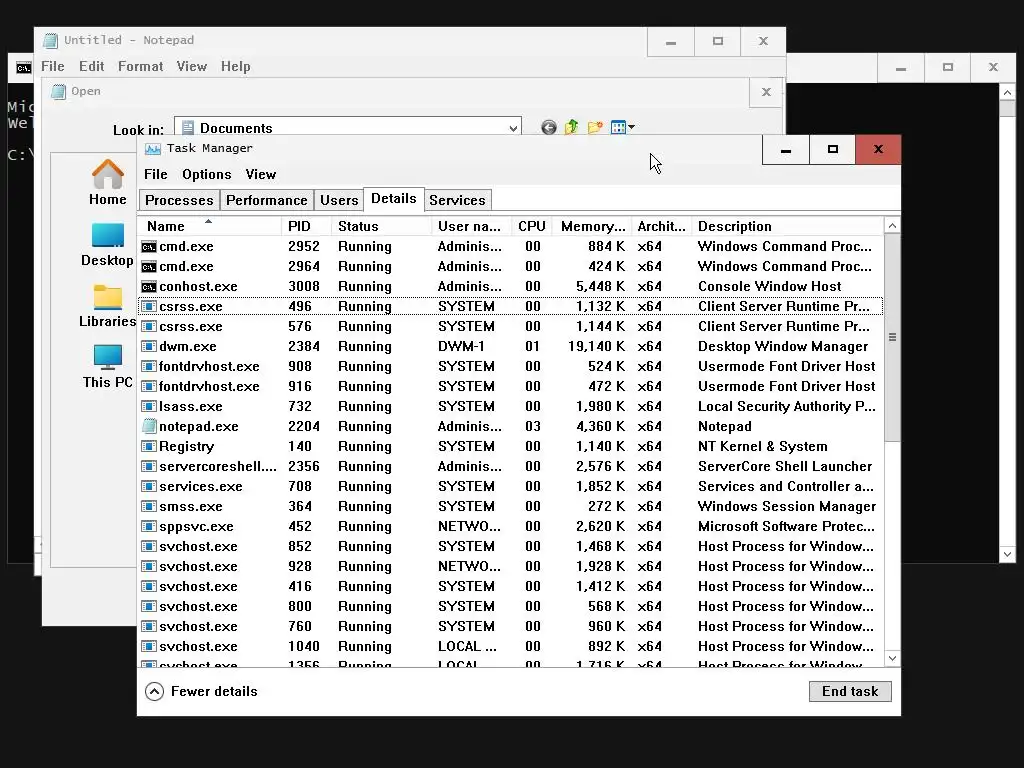Viewport: 1024px width, 768px height.
Task: Sort by the Architecture column header
Action: (662, 227)
